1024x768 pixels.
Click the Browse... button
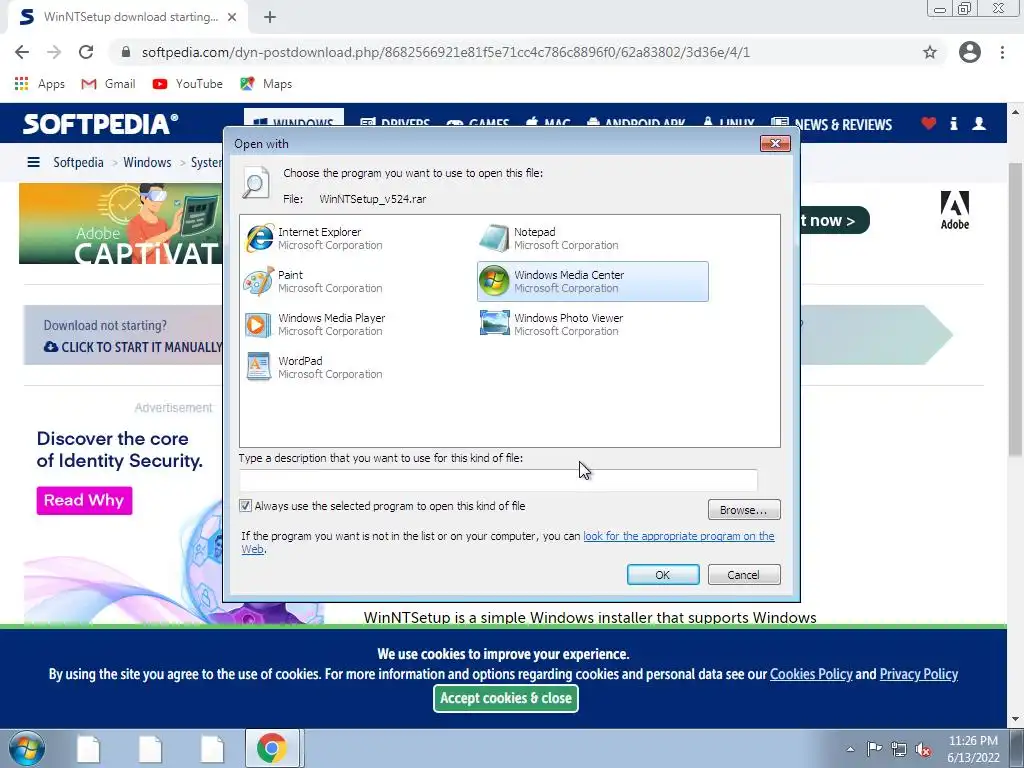744,509
